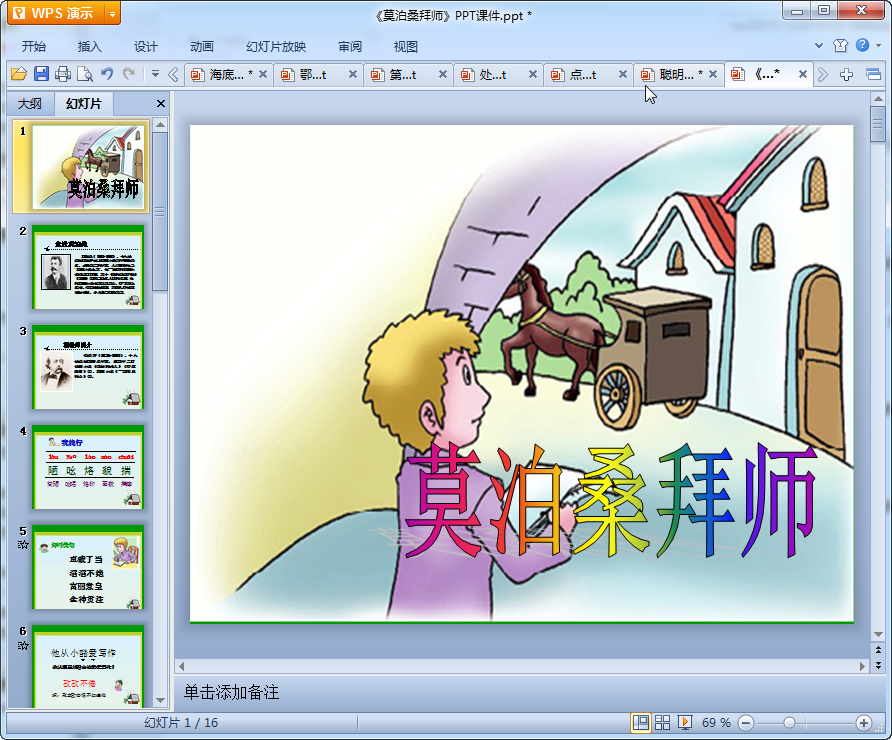Open file with the folder icon
Screen dimensions: 892x740
(x=19, y=74)
